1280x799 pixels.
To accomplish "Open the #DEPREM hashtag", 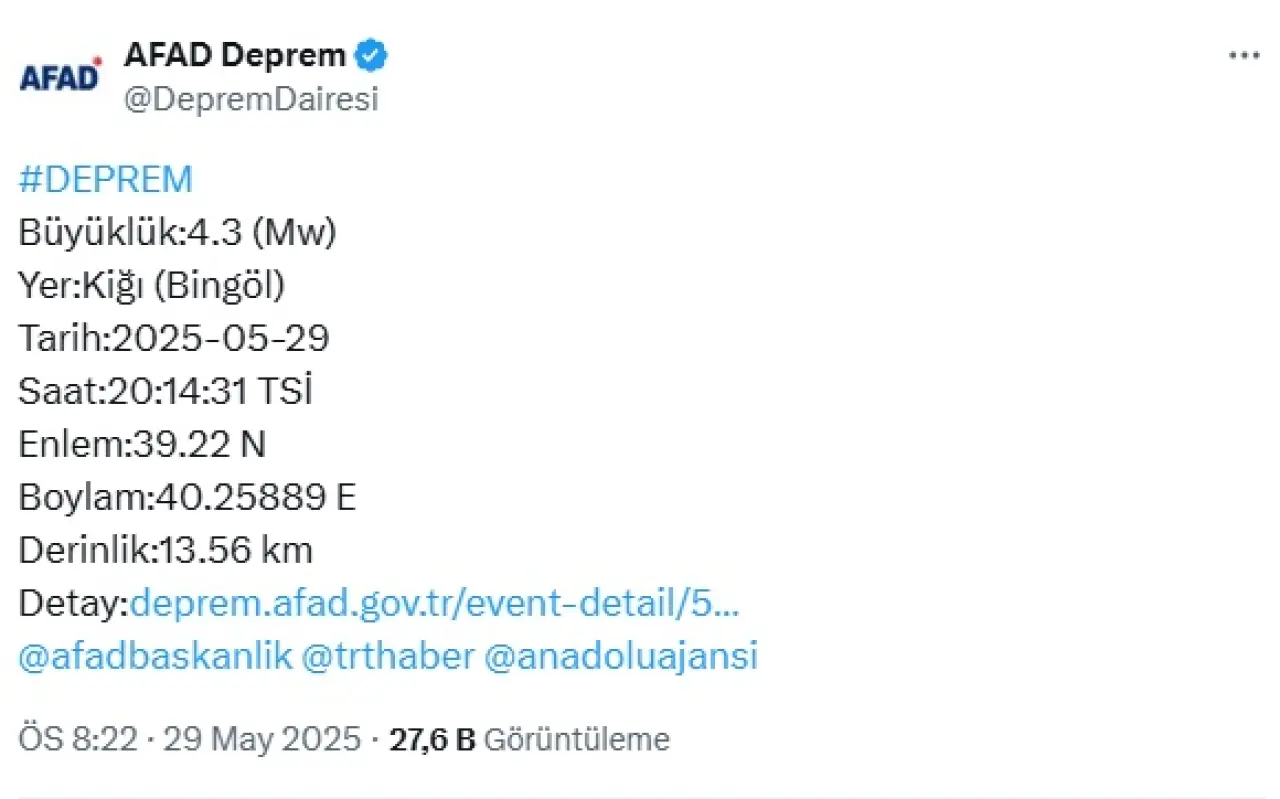I will click(106, 180).
